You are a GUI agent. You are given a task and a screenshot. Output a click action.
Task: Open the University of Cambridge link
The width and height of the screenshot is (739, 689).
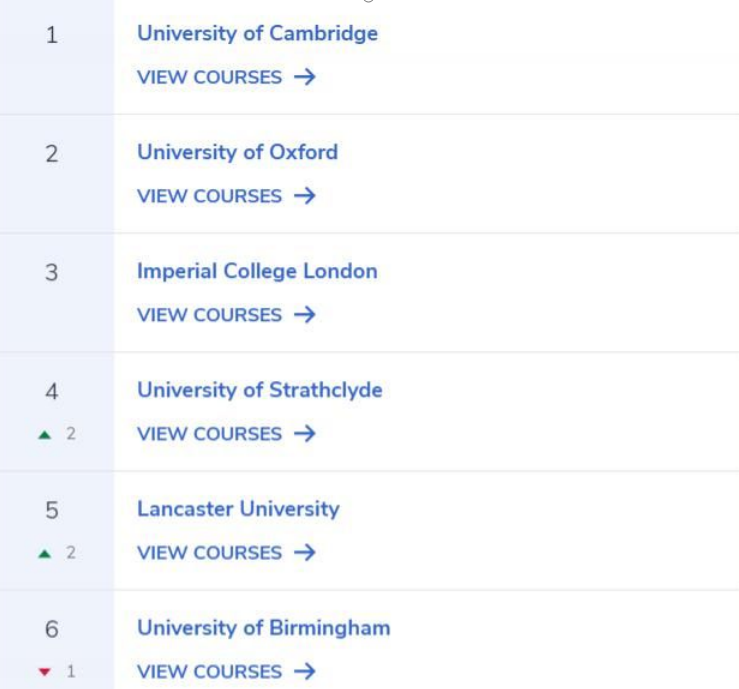click(x=257, y=33)
